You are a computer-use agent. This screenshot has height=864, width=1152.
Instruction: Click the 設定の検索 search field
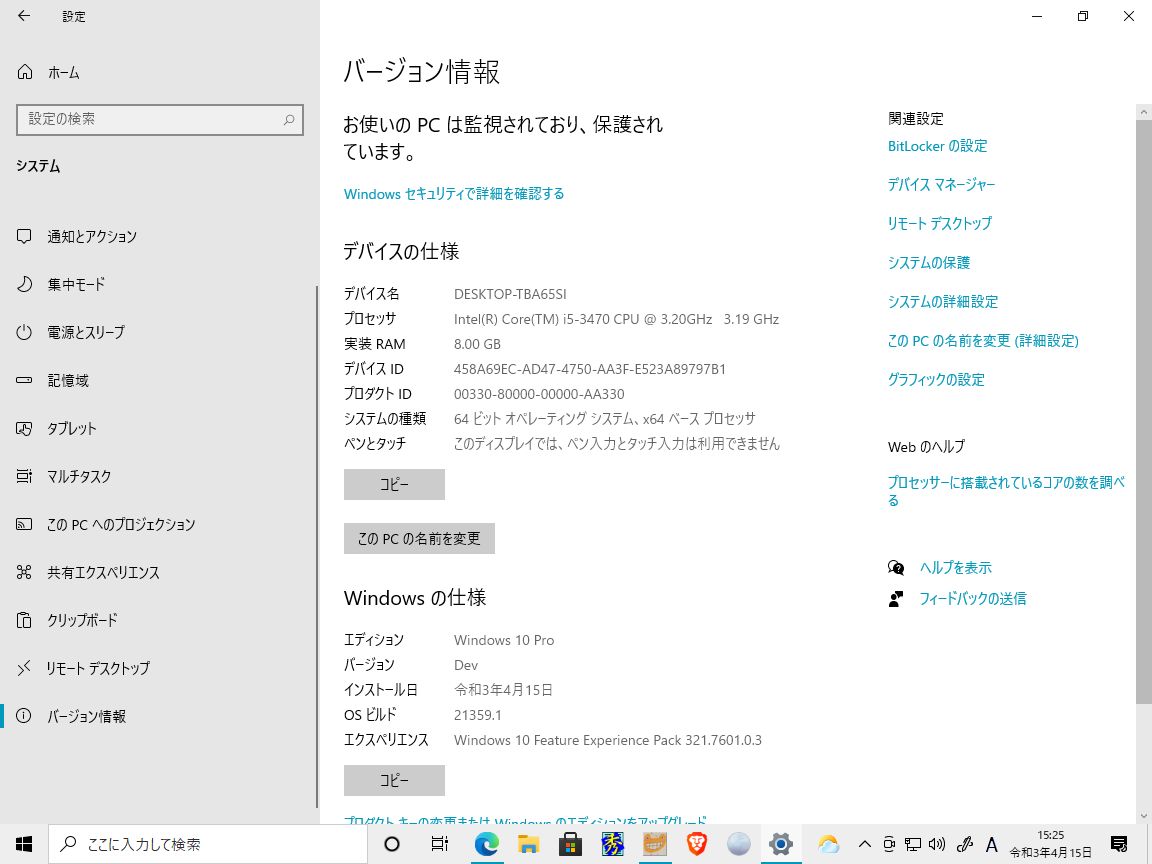click(x=159, y=120)
